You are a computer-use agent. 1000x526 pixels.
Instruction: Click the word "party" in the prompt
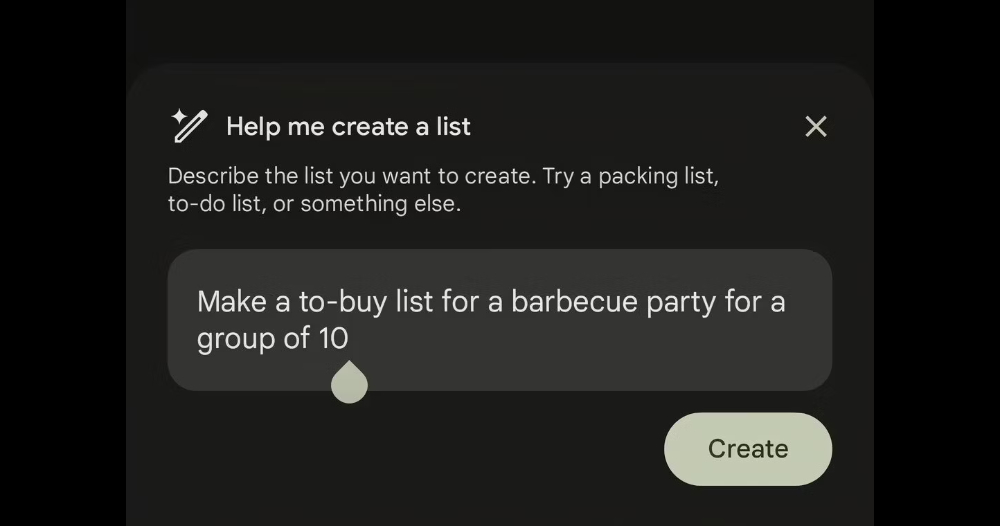click(x=680, y=303)
